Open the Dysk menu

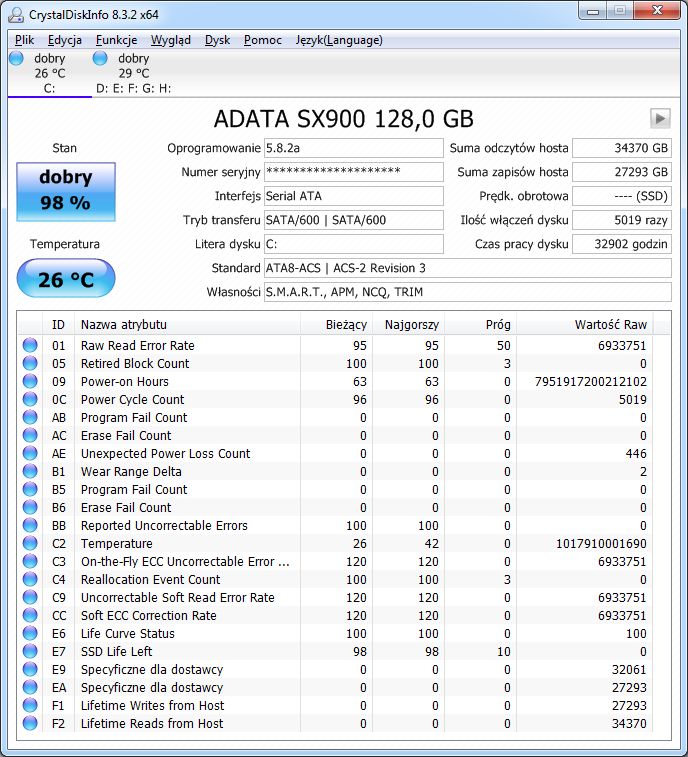click(217, 40)
